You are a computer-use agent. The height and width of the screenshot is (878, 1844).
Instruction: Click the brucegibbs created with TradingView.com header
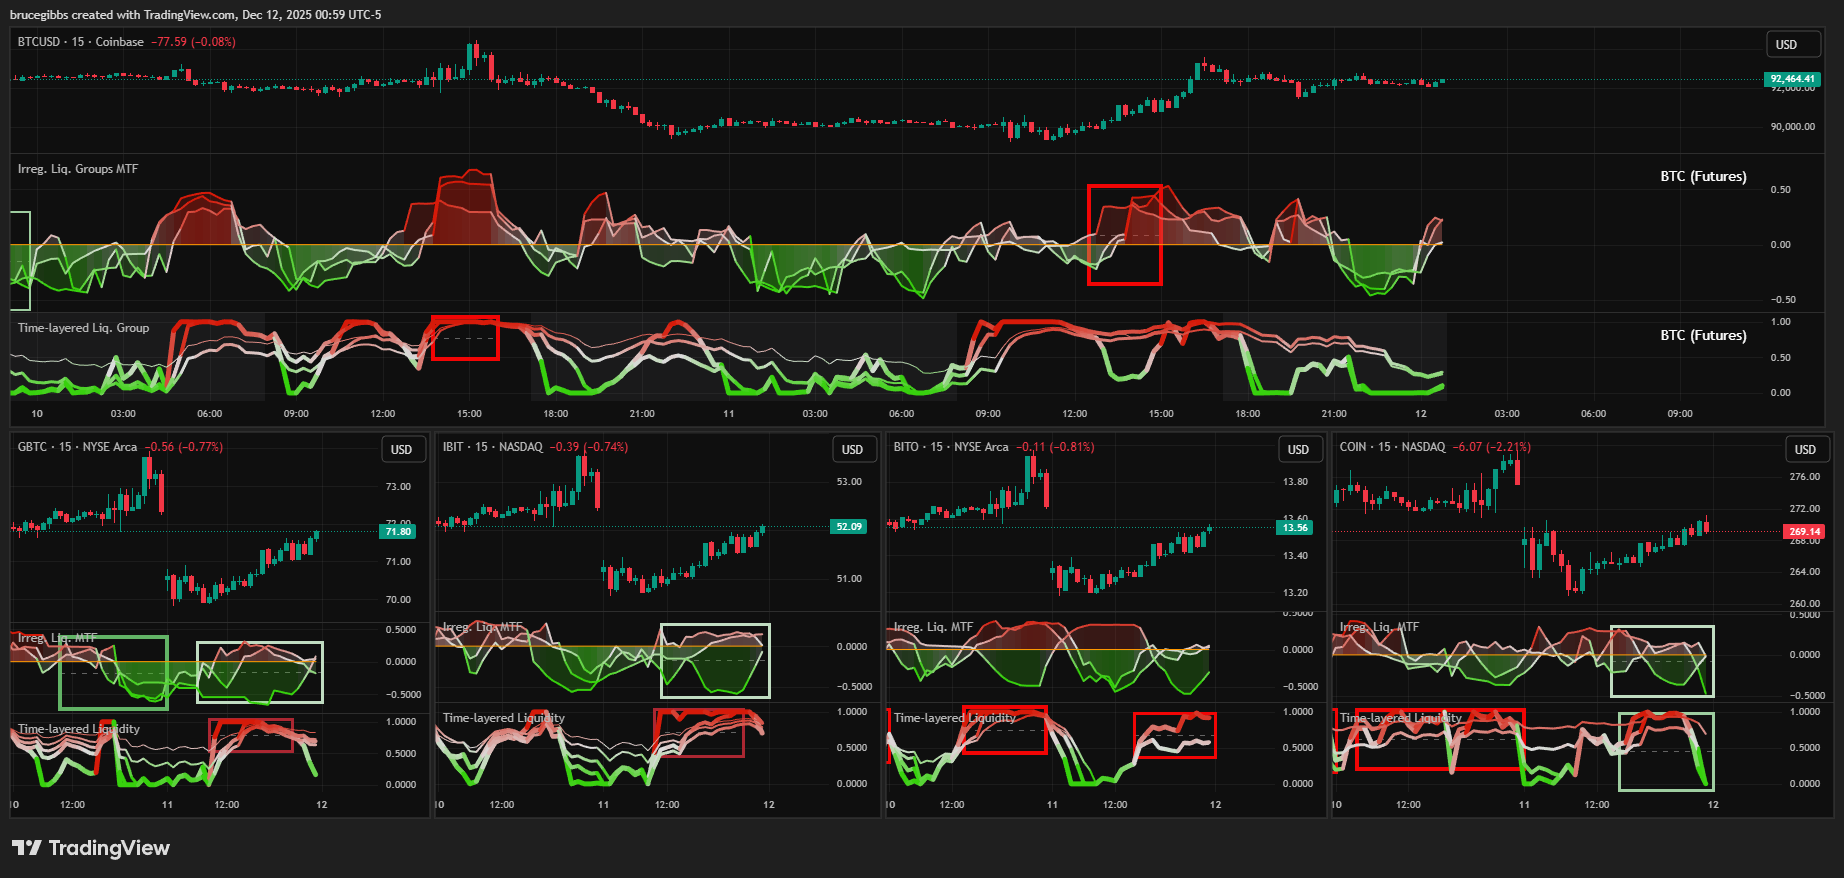(195, 15)
